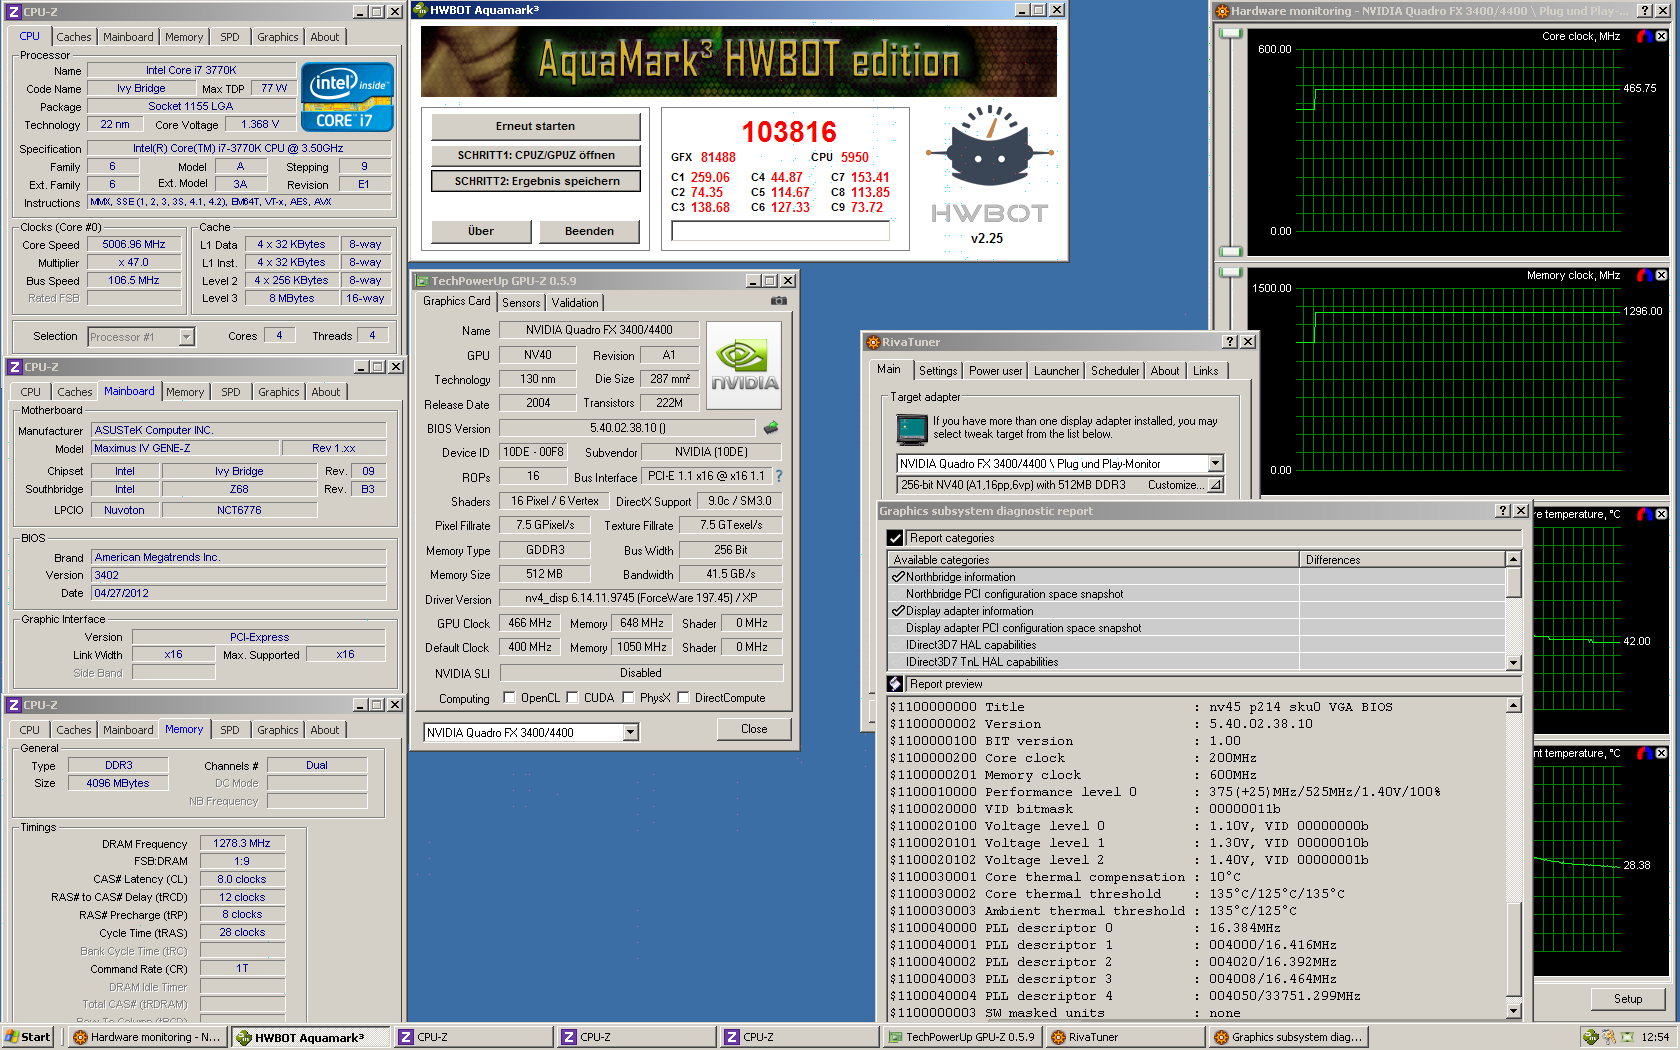Click SCHRITT2: Ergebnis speichern button
Screen dimensions: 1680x1050
point(536,181)
